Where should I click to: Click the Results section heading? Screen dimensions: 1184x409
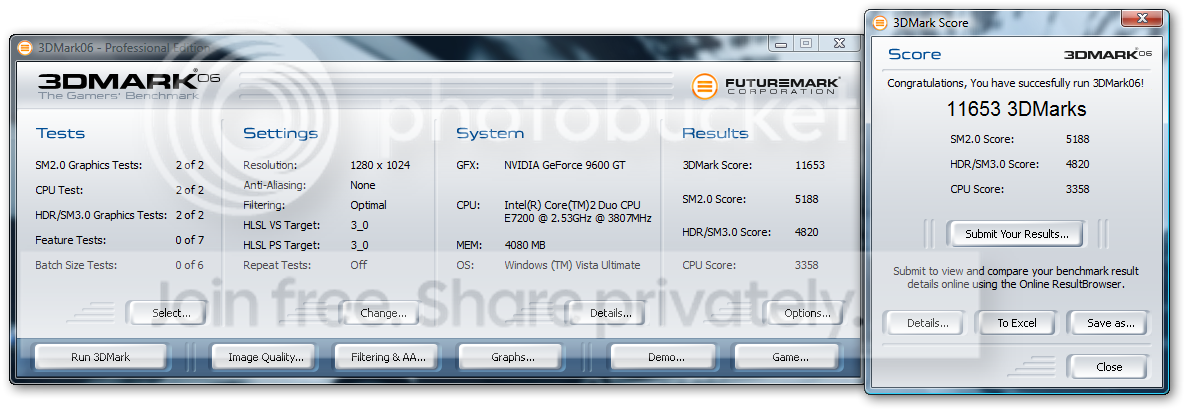click(x=714, y=134)
